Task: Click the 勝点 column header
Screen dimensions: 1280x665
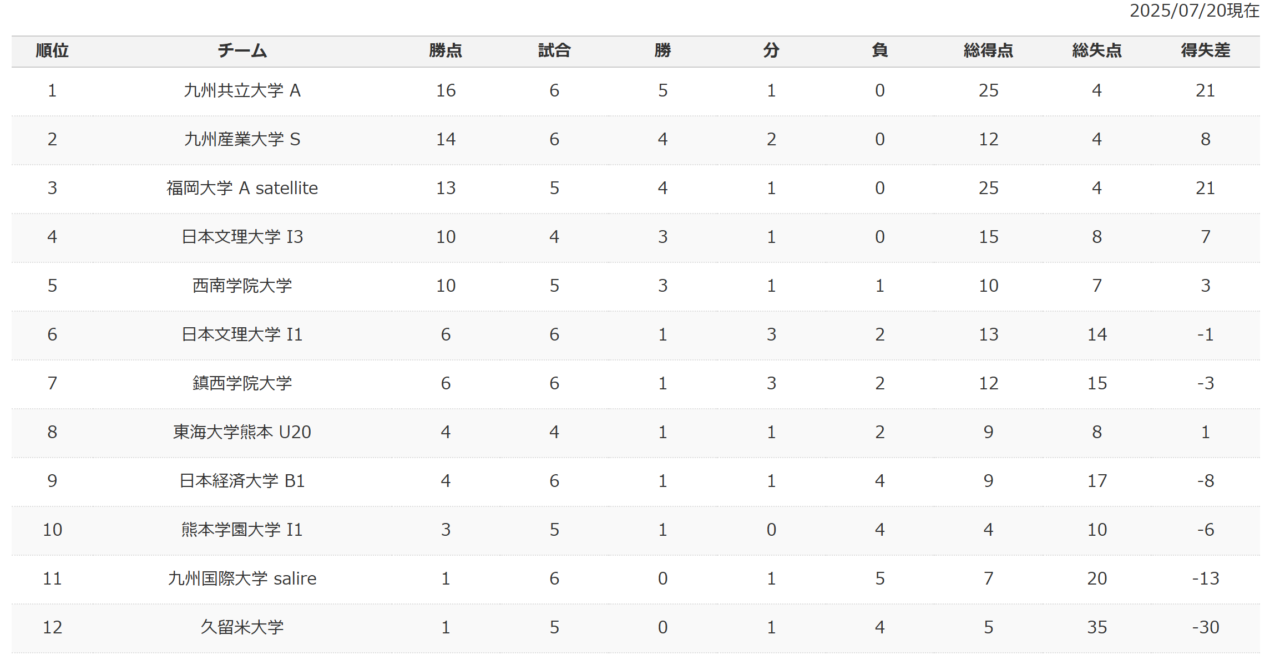Action: coord(446,51)
